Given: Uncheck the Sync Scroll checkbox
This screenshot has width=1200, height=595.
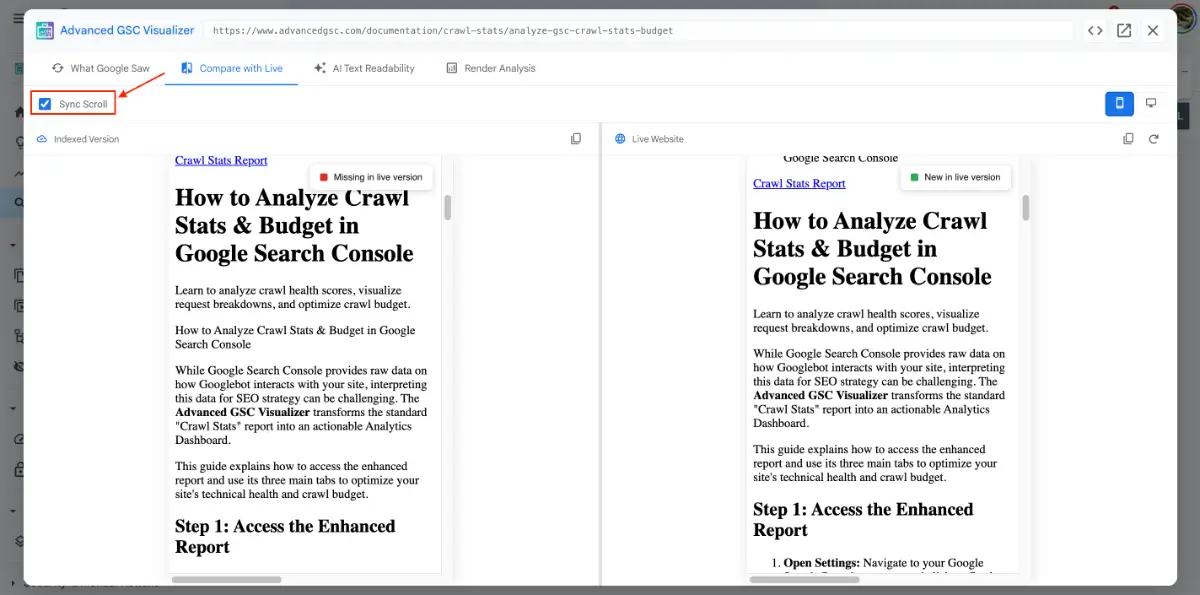Looking at the screenshot, I should (x=45, y=104).
